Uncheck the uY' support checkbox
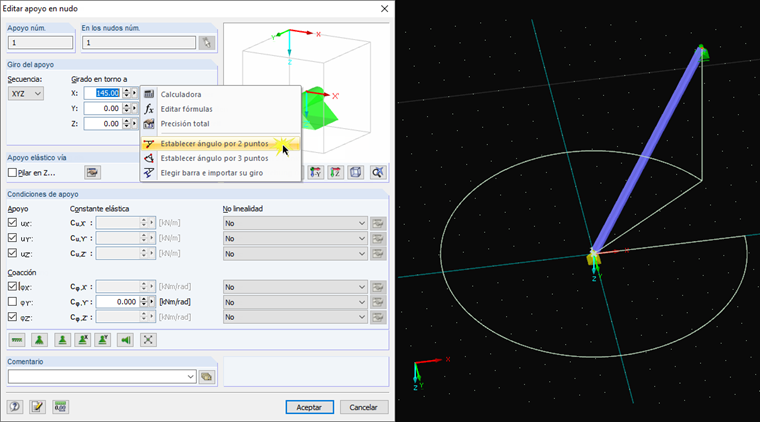Image resolution: width=760 pixels, height=422 pixels. tap(13, 238)
